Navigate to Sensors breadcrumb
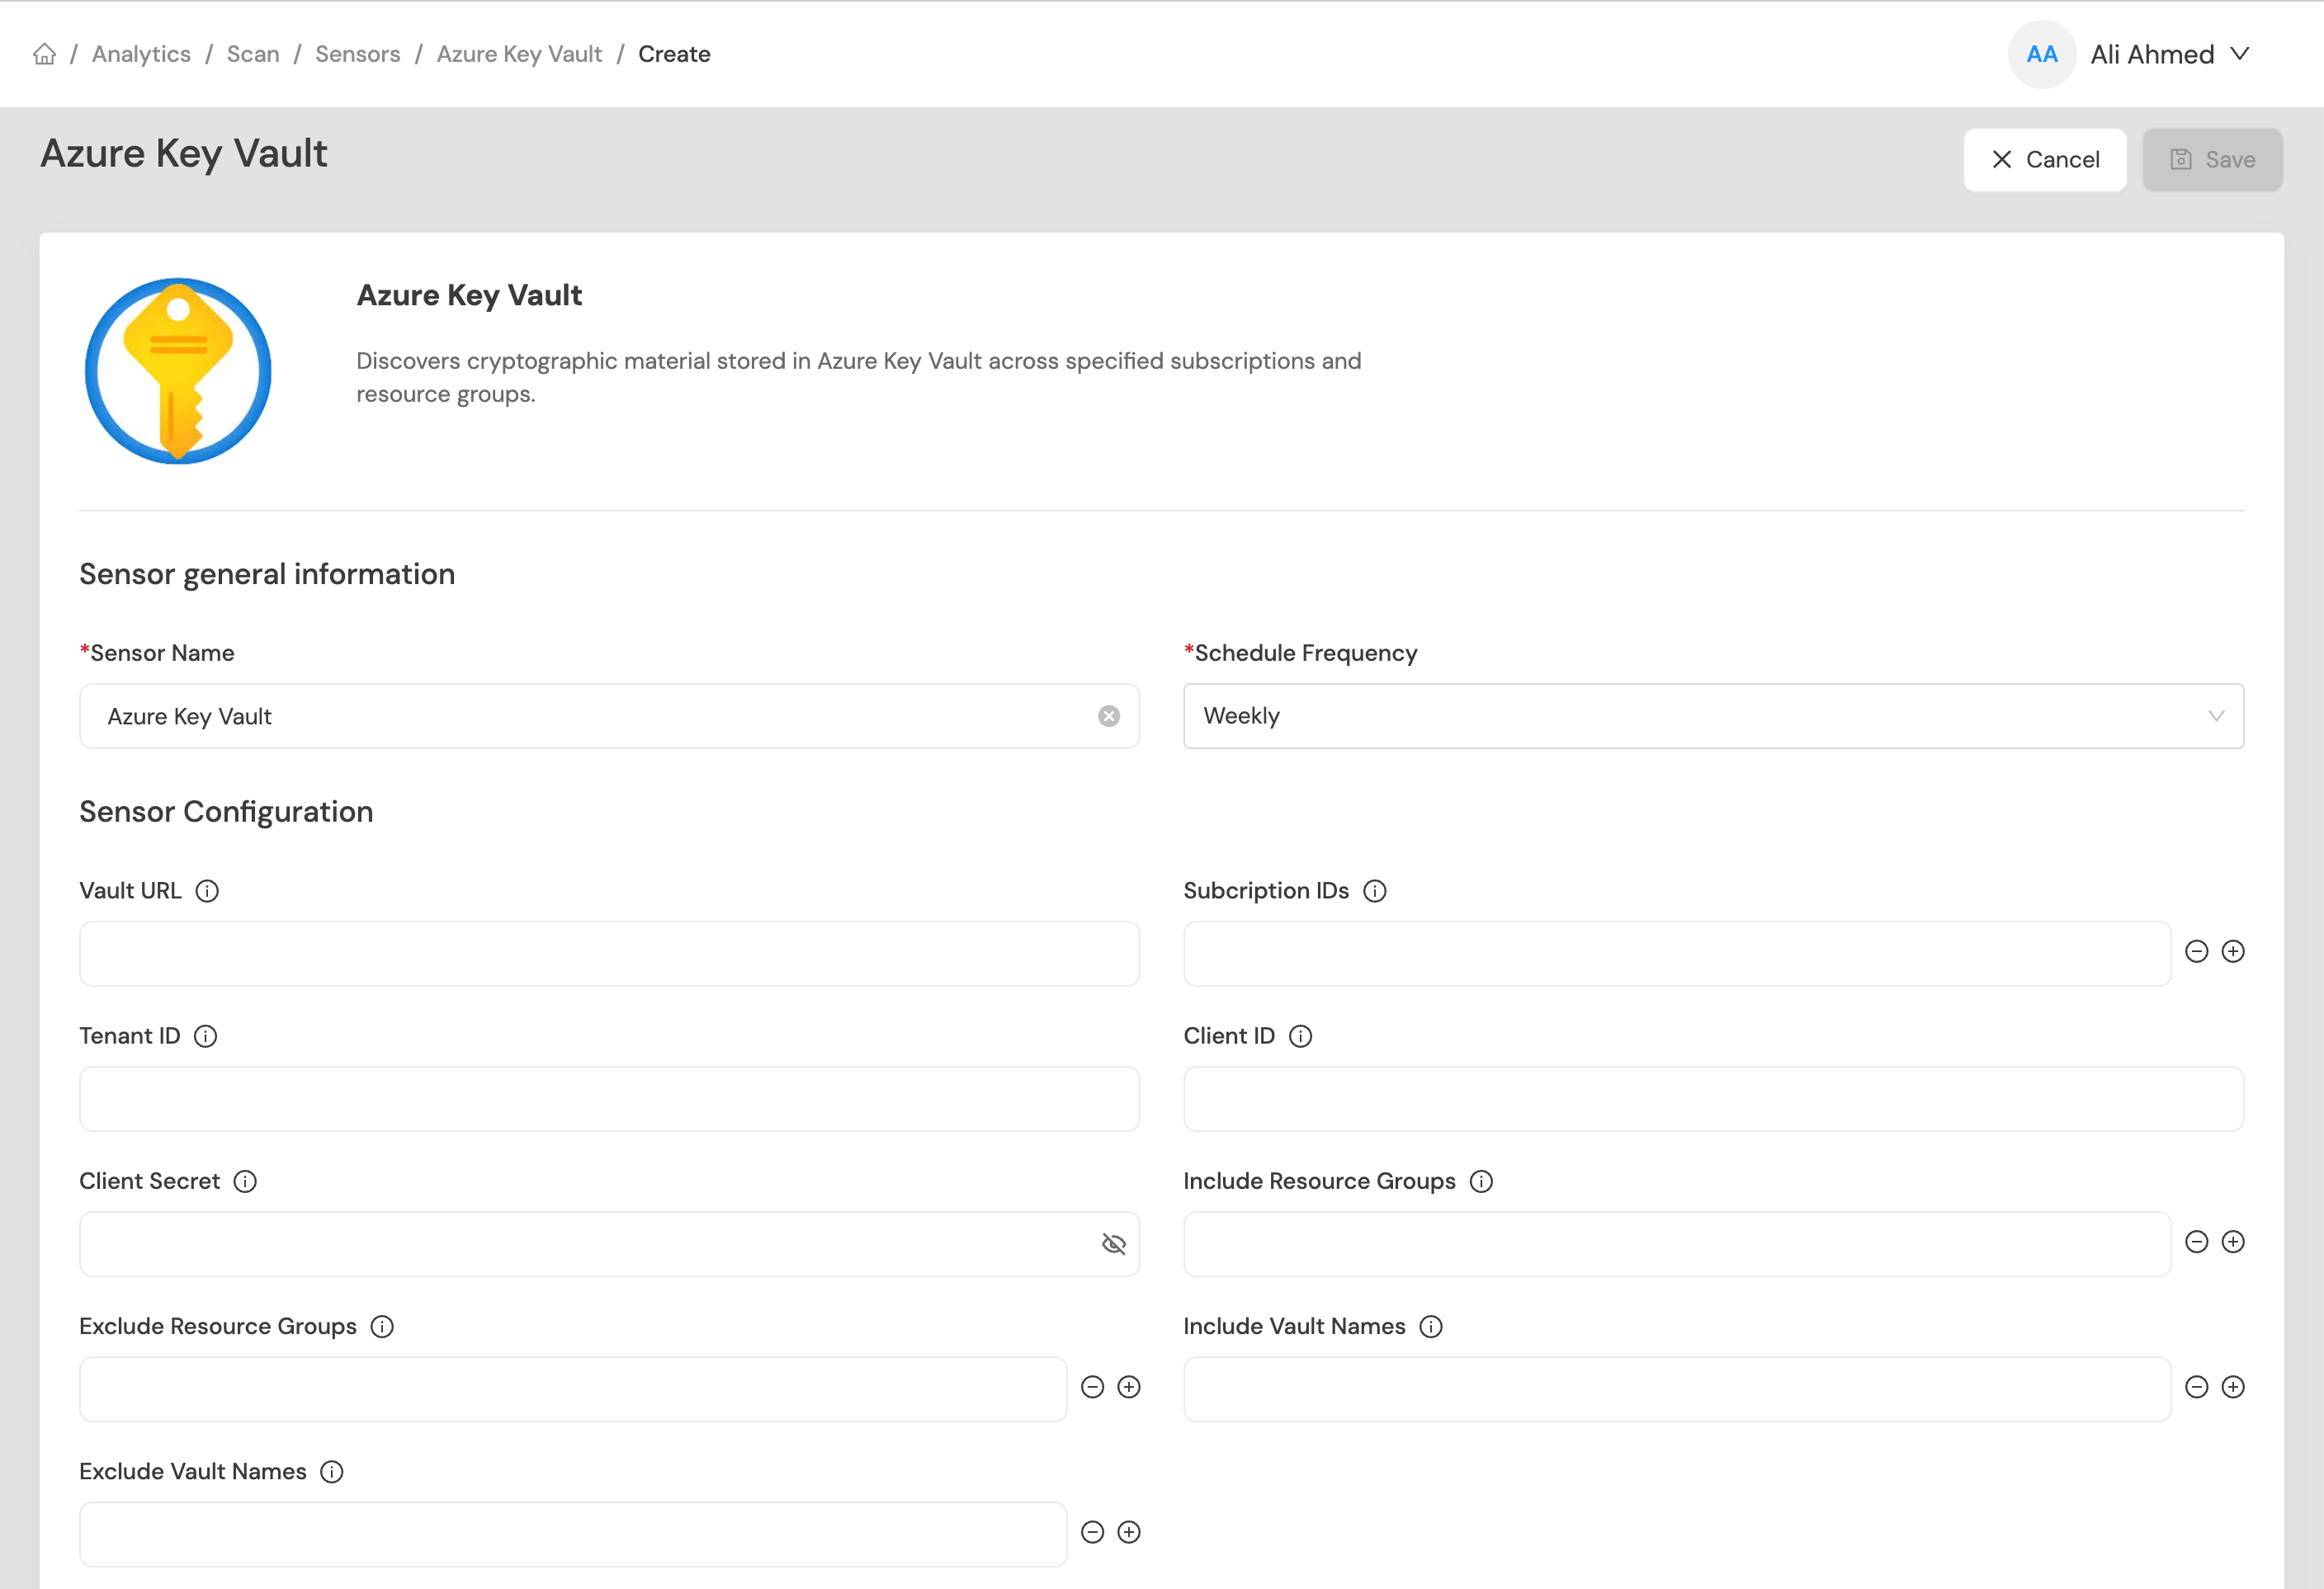The width and height of the screenshot is (2324, 1589). pyautogui.click(x=358, y=54)
